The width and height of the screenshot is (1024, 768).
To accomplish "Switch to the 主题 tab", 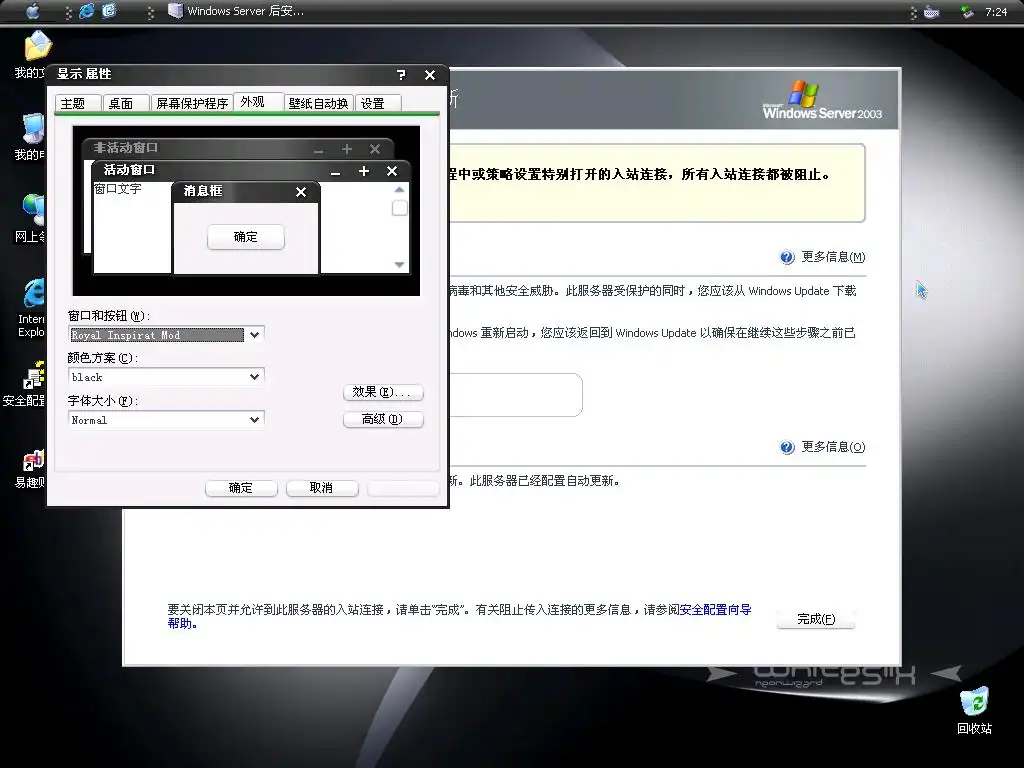I will pos(78,103).
